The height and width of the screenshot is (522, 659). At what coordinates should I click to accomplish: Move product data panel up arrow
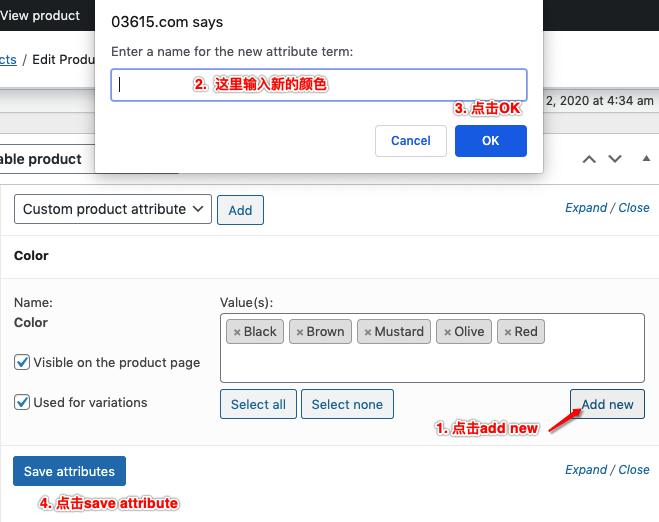pyautogui.click(x=590, y=159)
